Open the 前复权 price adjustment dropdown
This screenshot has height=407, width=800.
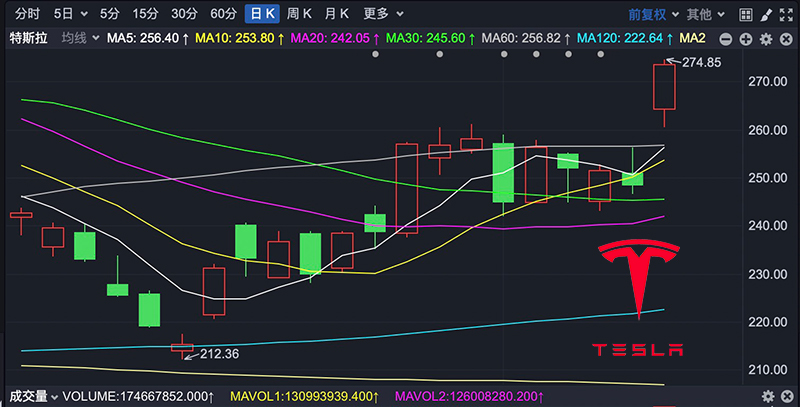[653, 14]
